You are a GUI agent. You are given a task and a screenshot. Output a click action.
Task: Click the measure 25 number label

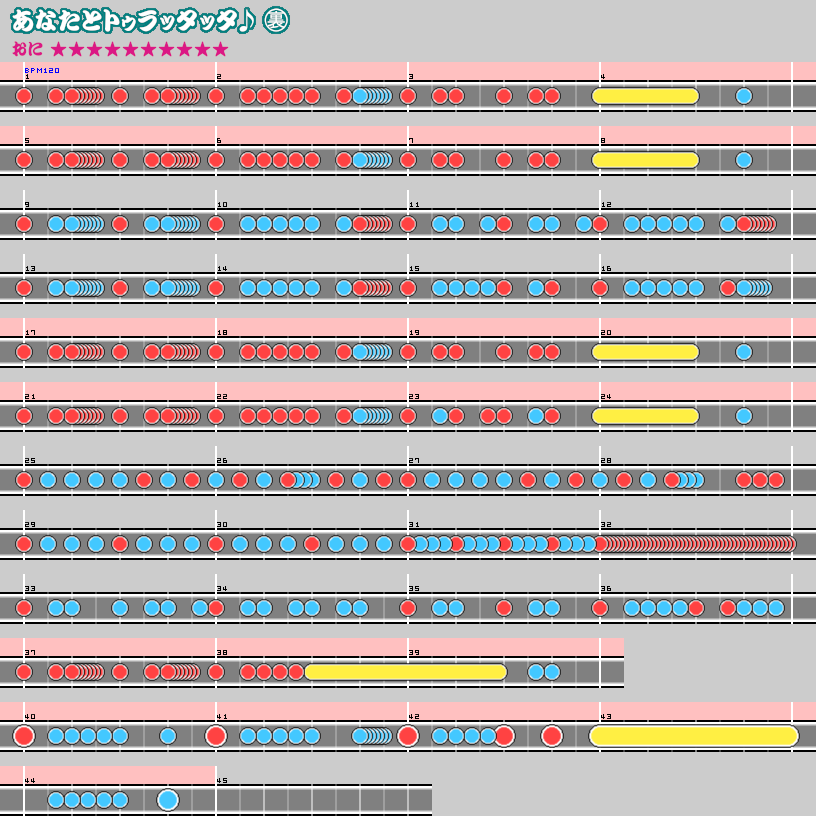point(30,461)
